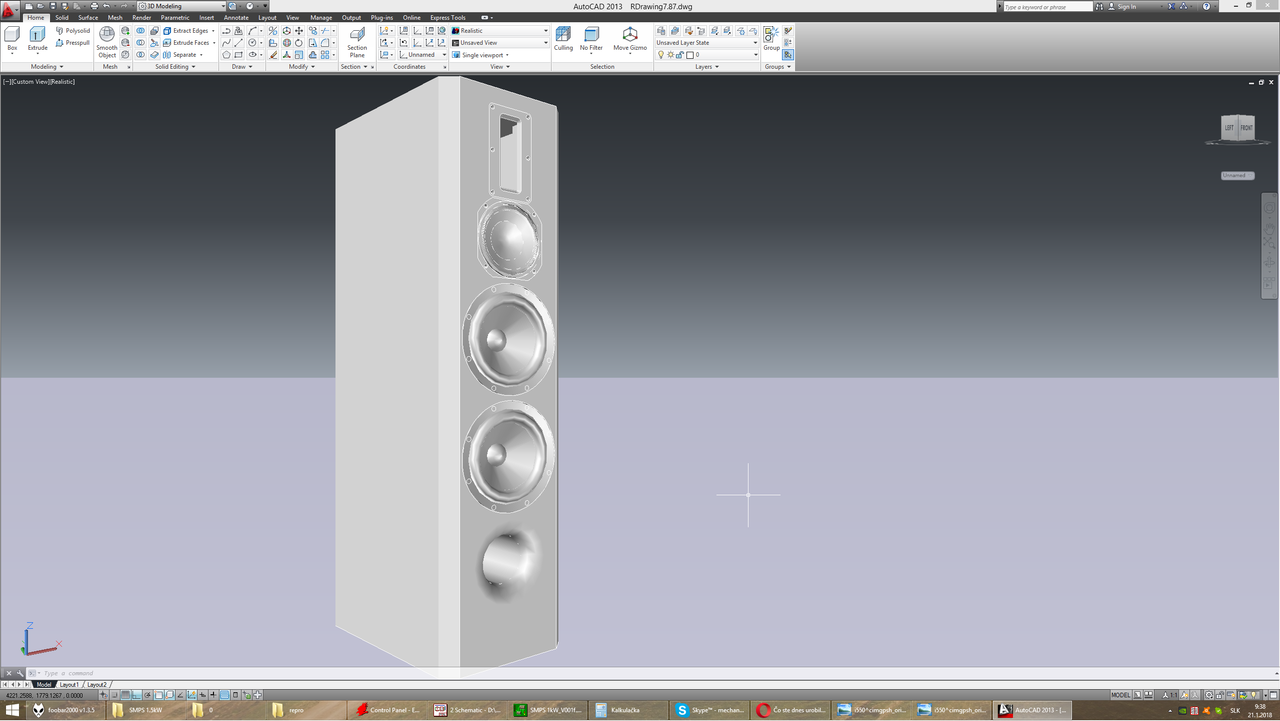Expand the Single viewport dropdown
This screenshot has width=1280, height=721.
coord(481,55)
